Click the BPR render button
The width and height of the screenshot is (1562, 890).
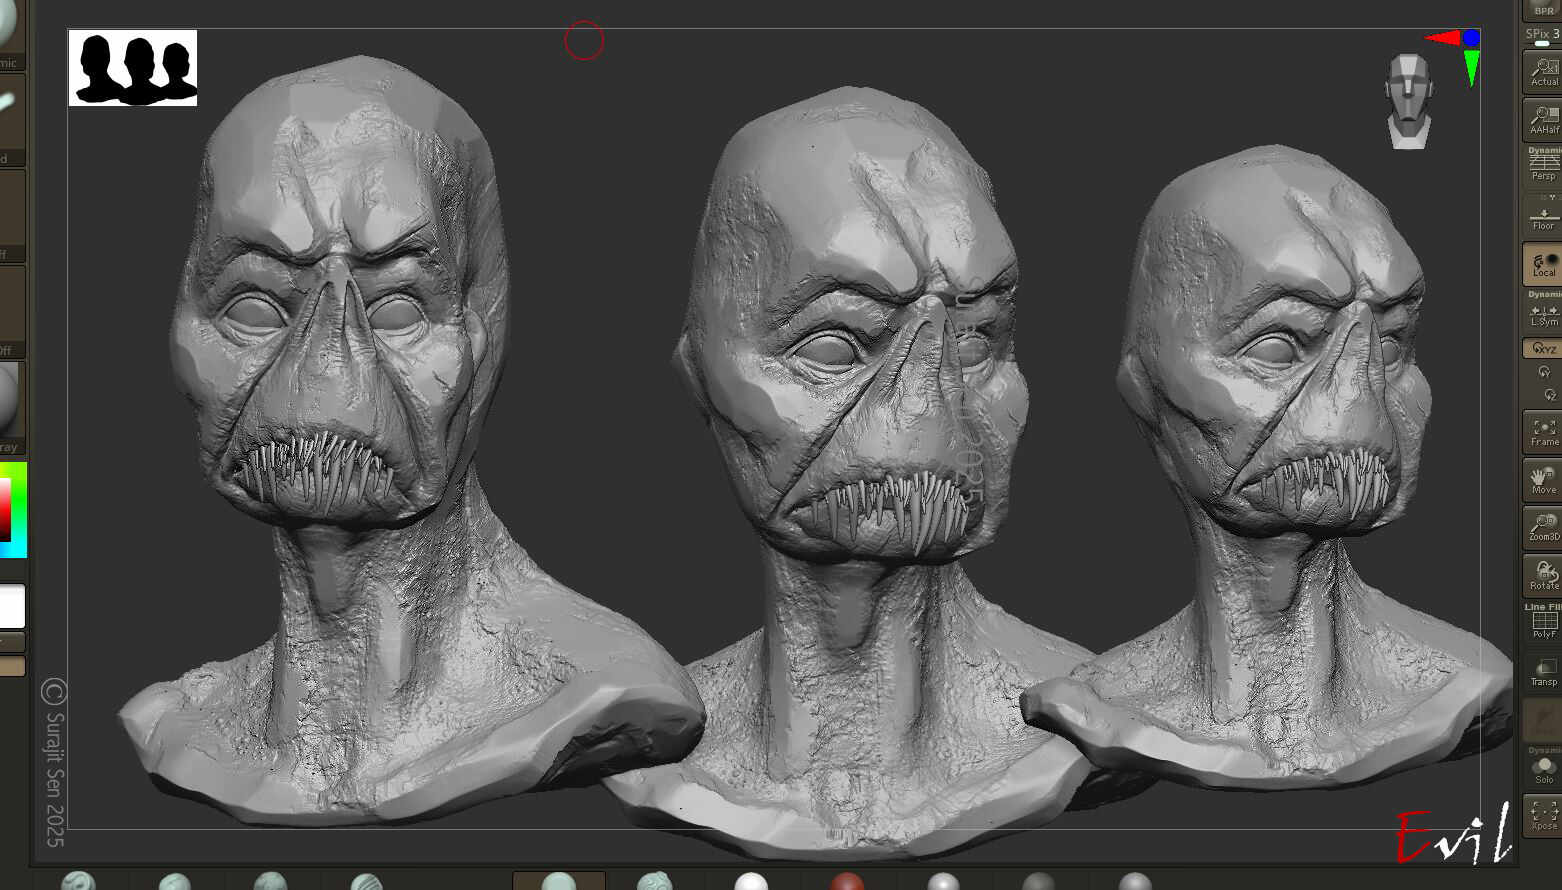[1547, 9]
